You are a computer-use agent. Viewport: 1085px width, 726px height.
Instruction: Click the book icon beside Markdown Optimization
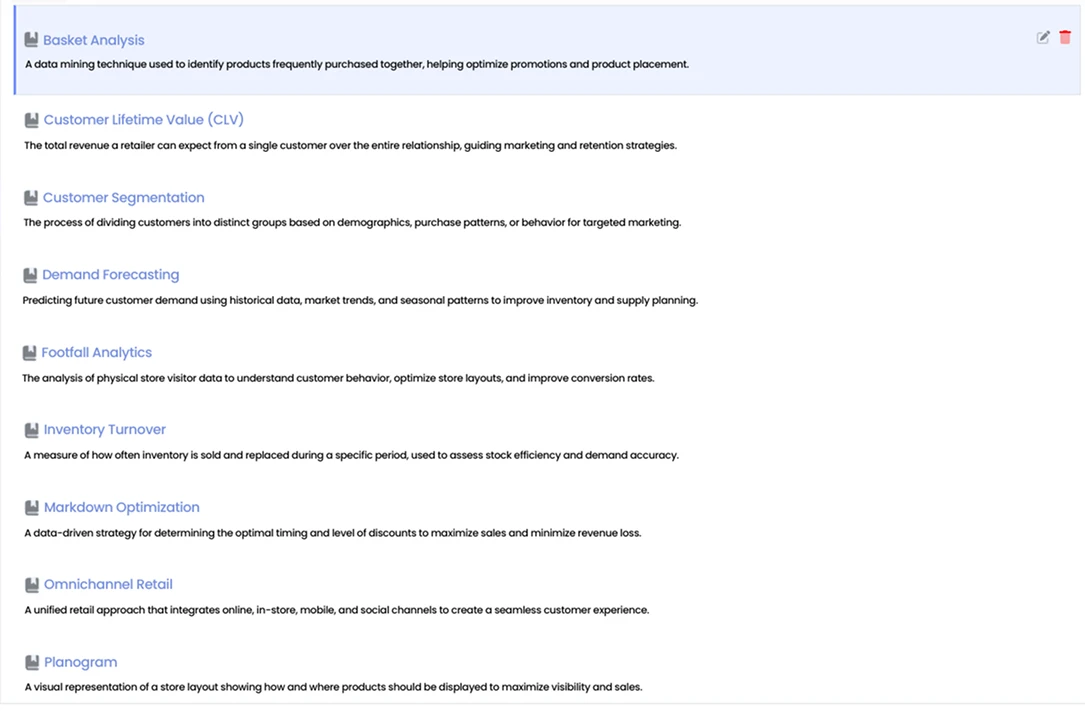coord(31,508)
